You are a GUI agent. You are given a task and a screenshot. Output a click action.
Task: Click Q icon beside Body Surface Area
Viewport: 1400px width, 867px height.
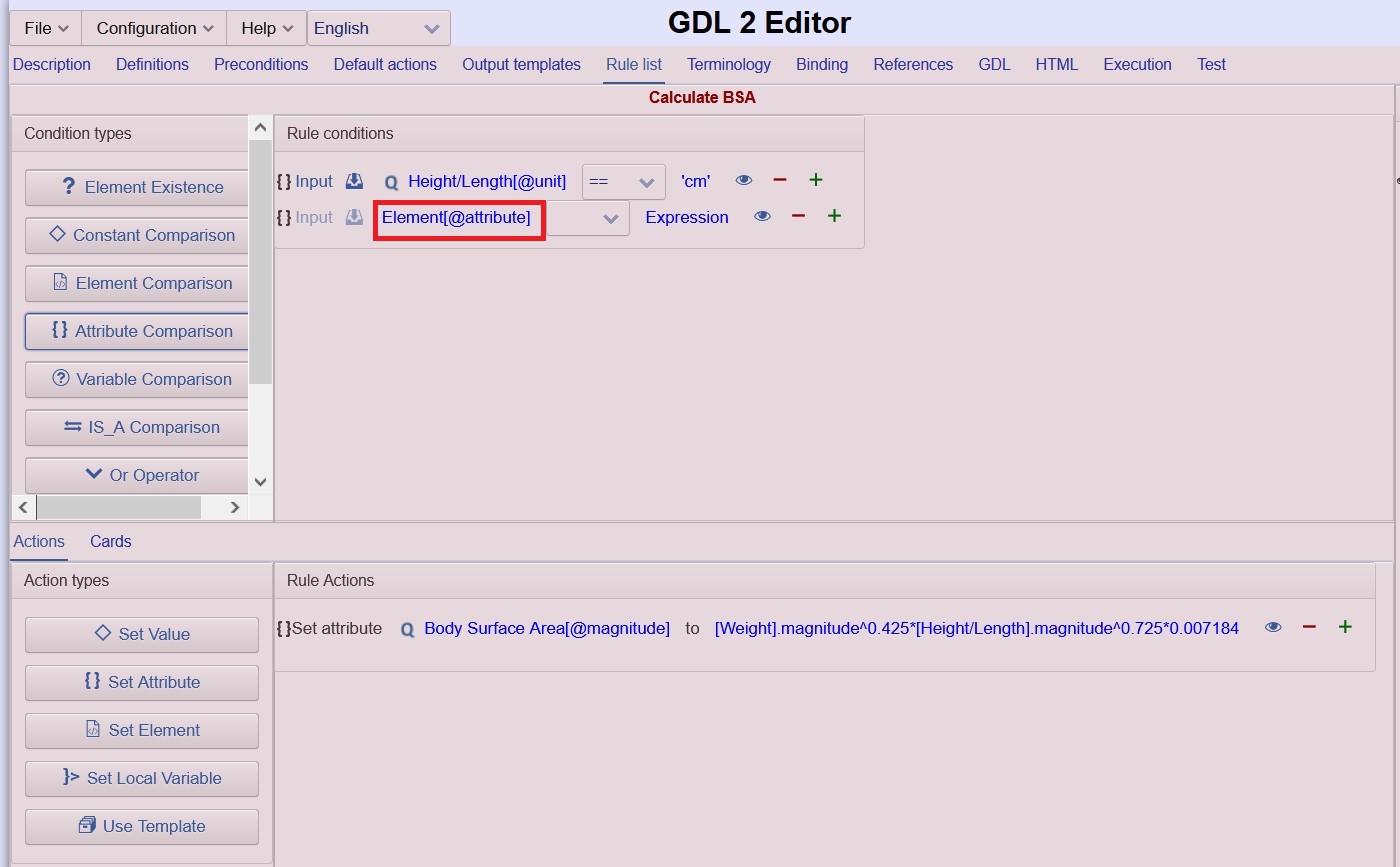click(x=407, y=630)
